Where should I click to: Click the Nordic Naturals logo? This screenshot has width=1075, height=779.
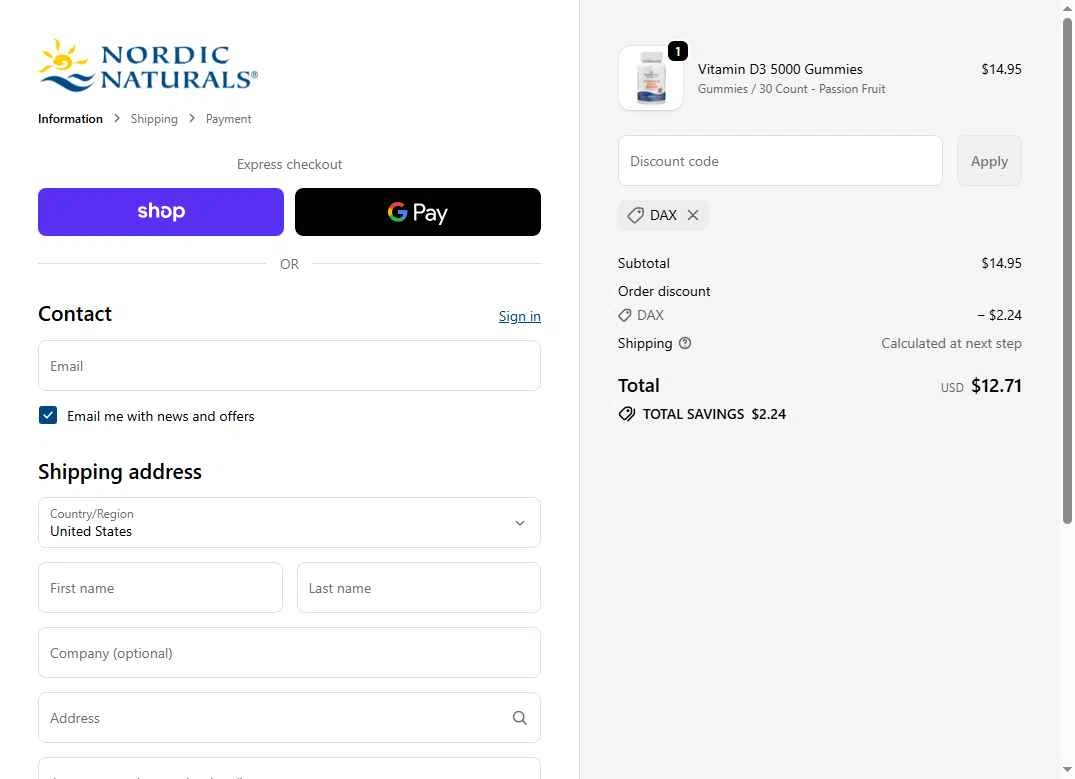click(148, 65)
